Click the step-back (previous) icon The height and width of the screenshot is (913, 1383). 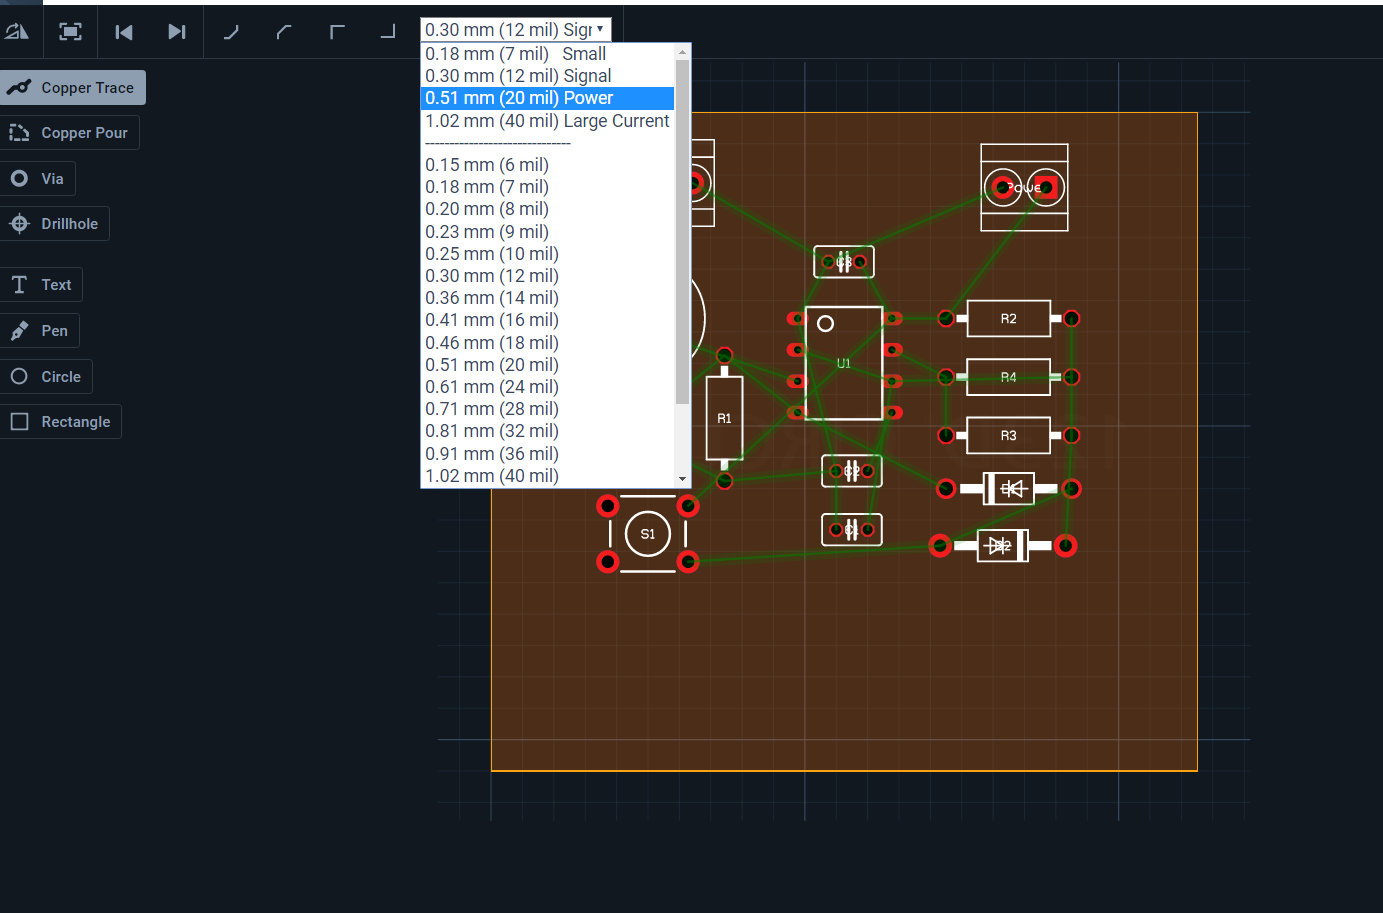124,32
